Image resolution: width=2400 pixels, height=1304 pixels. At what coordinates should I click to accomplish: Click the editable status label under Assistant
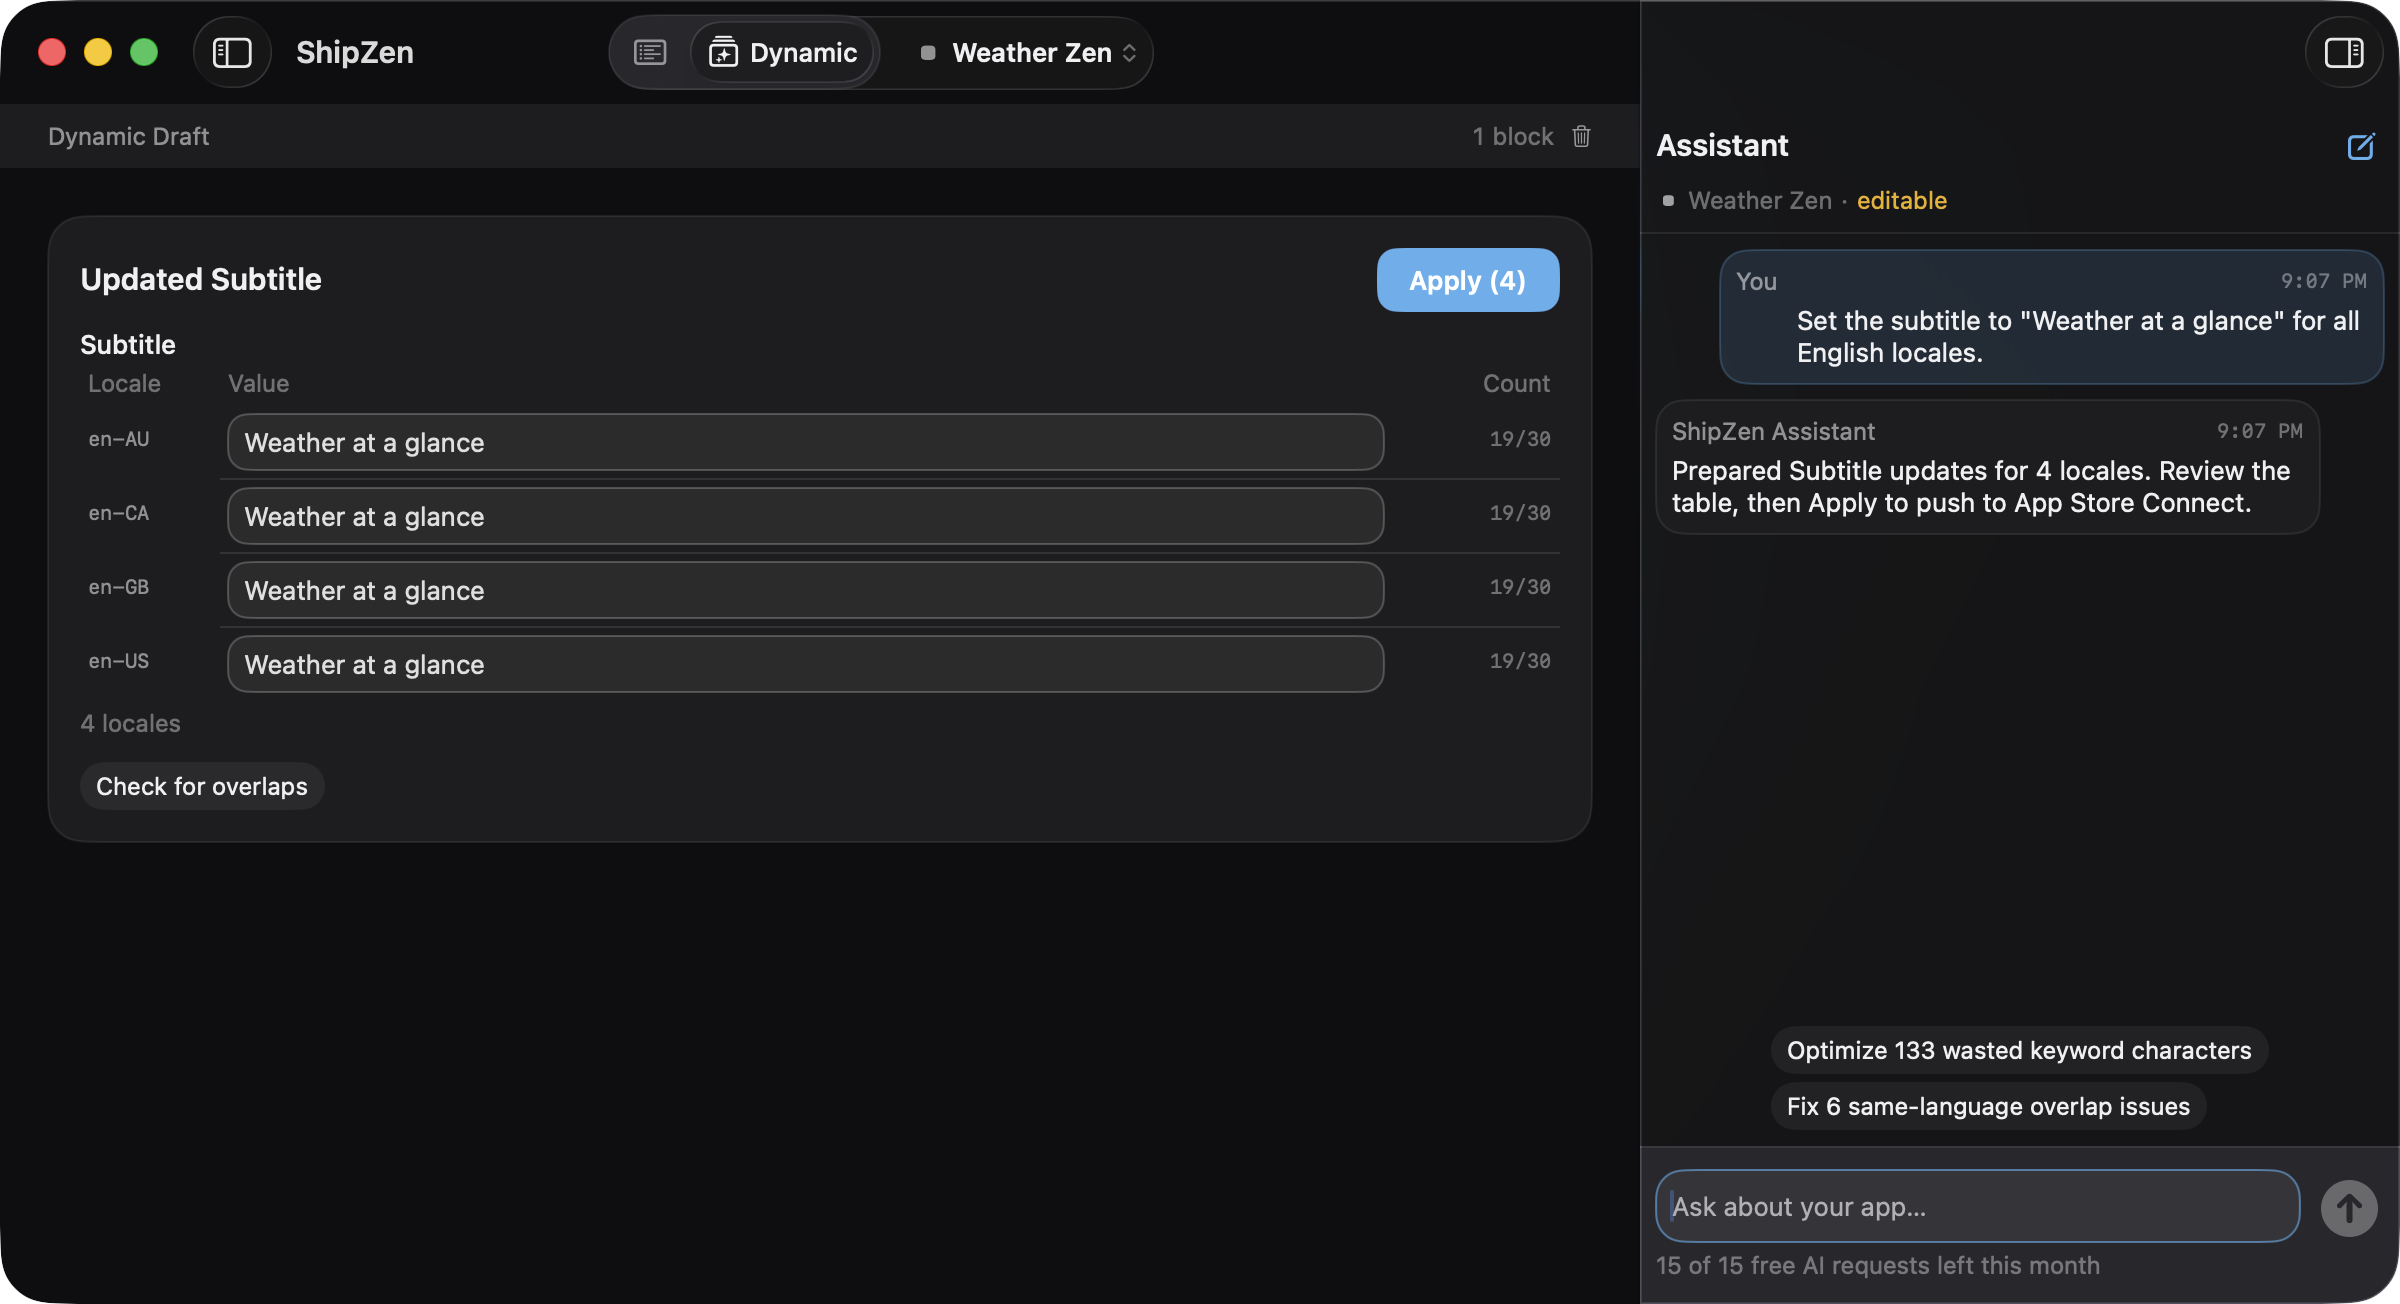[x=1901, y=200]
